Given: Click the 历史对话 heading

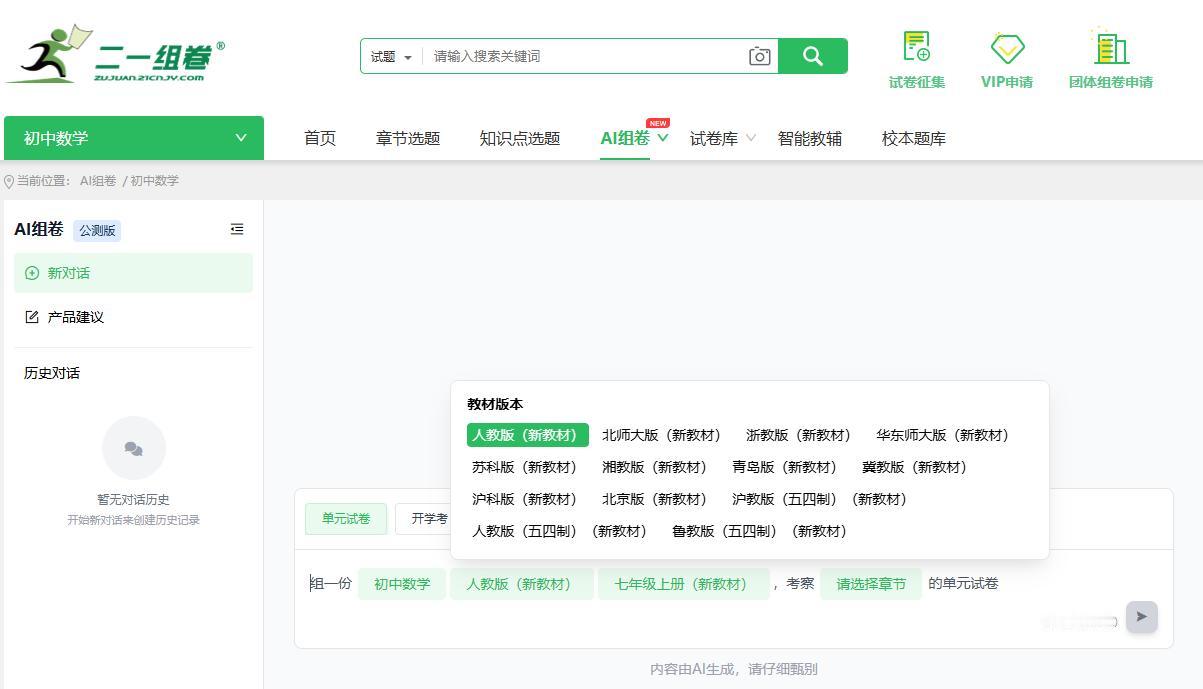Looking at the screenshot, I should (52, 373).
